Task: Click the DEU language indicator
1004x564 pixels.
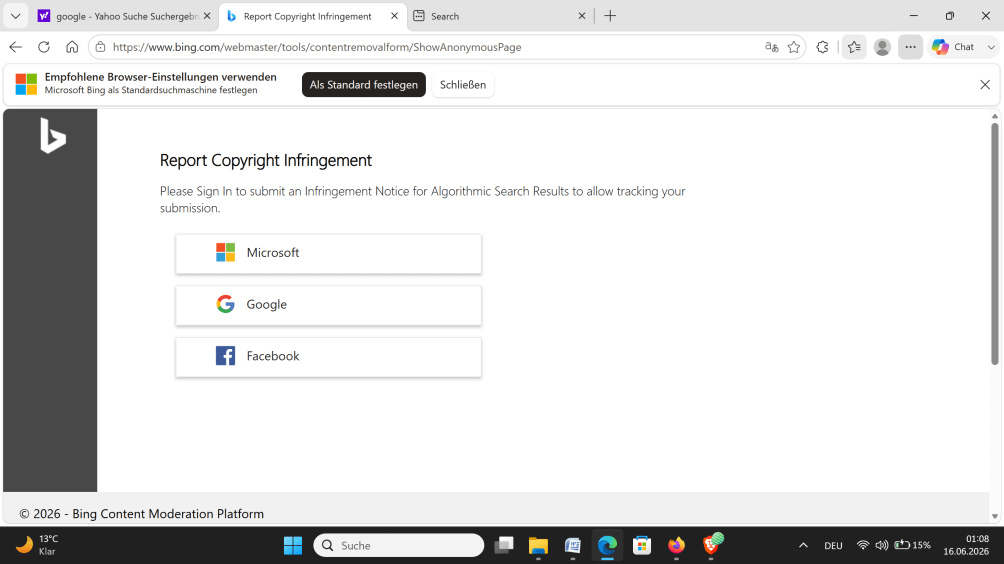Action: click(x=833, y=545)
